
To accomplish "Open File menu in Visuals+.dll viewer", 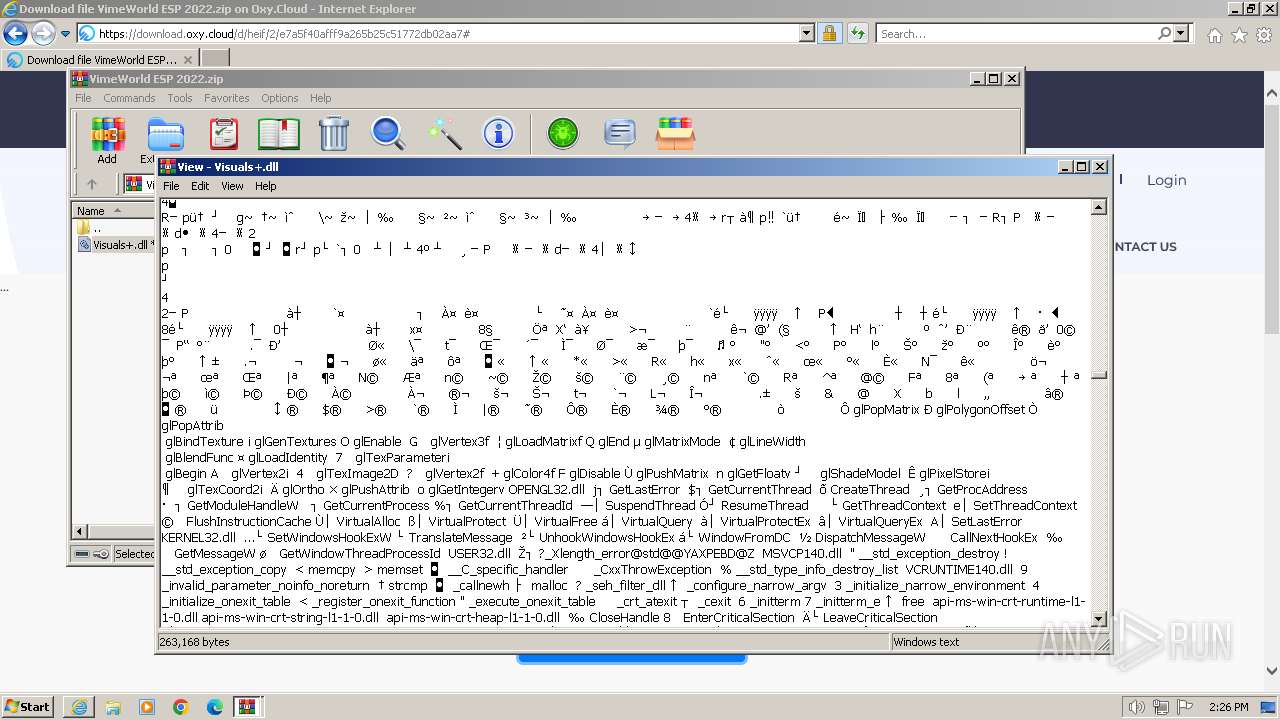I will pyautogui.click(x=171, y=186).
